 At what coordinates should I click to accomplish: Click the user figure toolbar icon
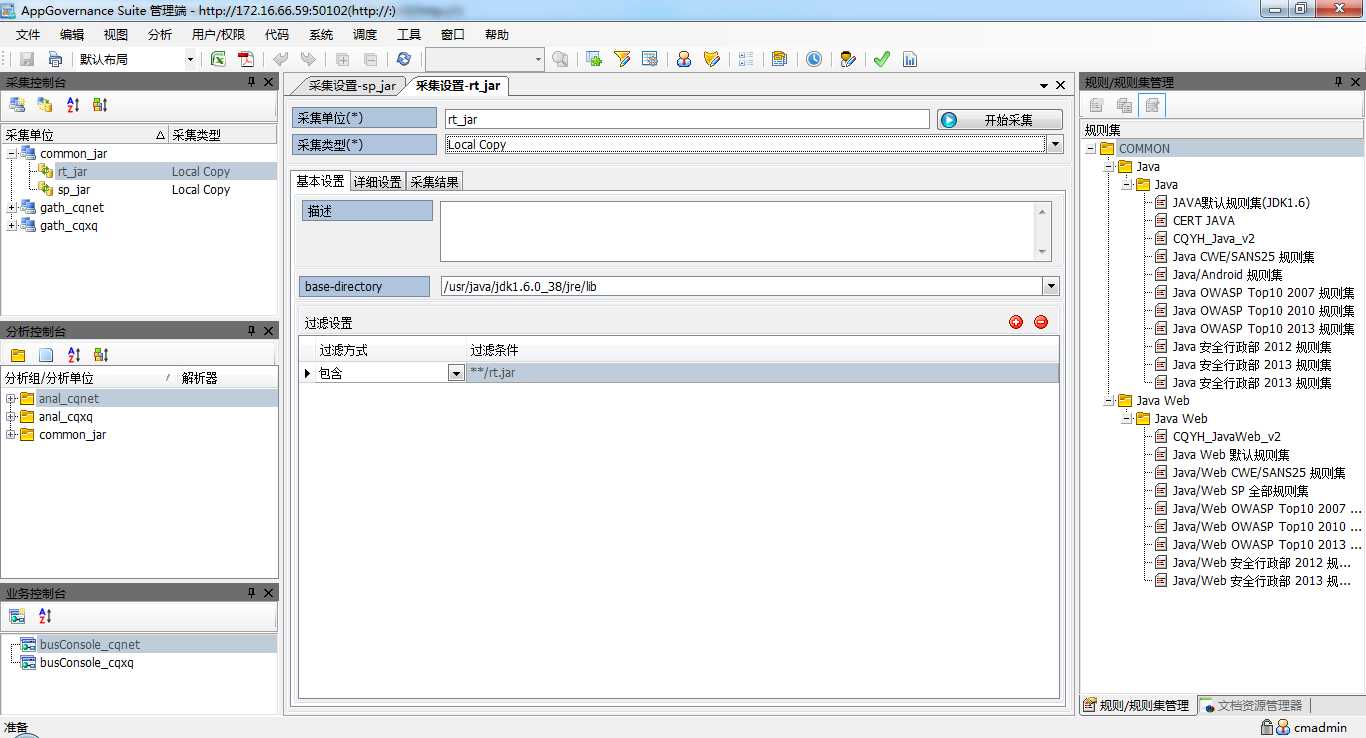pyautogui.click(x=684, y=60)
